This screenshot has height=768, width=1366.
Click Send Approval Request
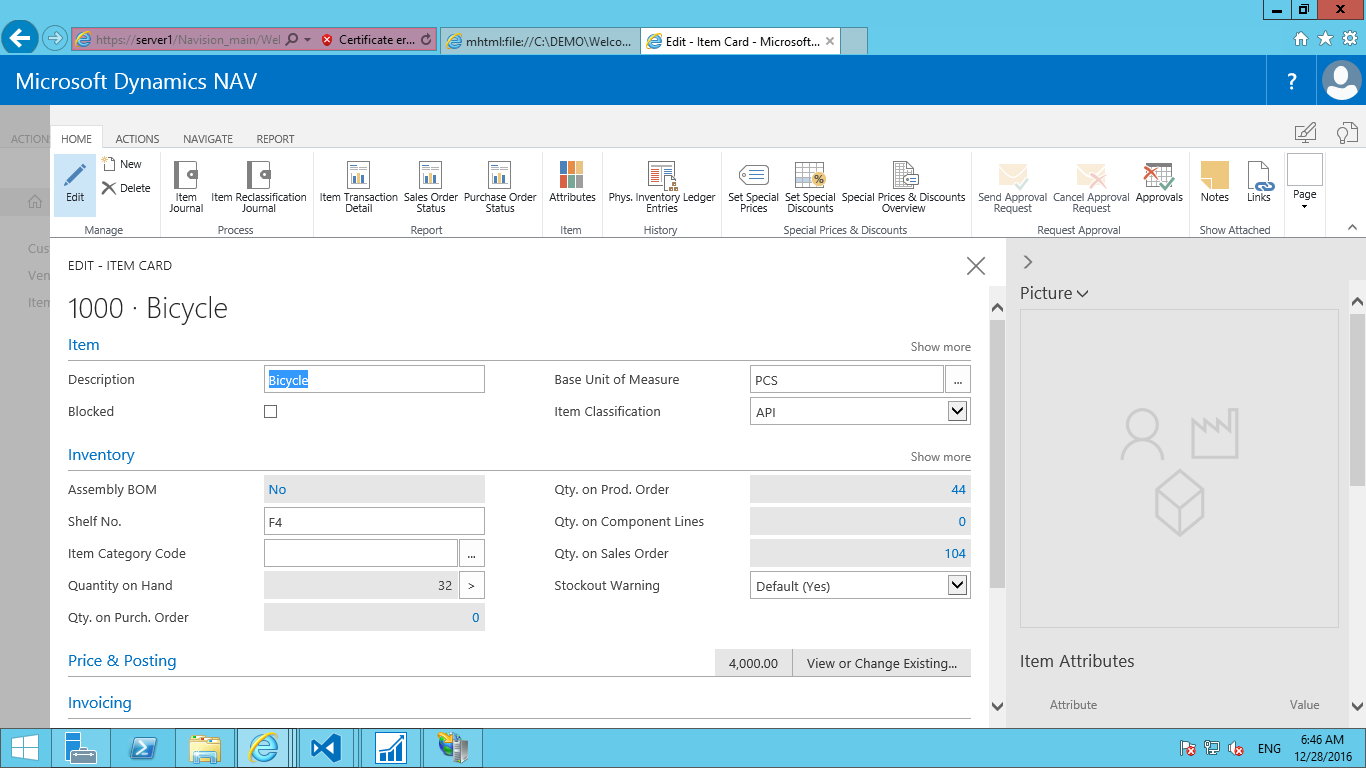pyautogui.click(x=1013, y=187)
